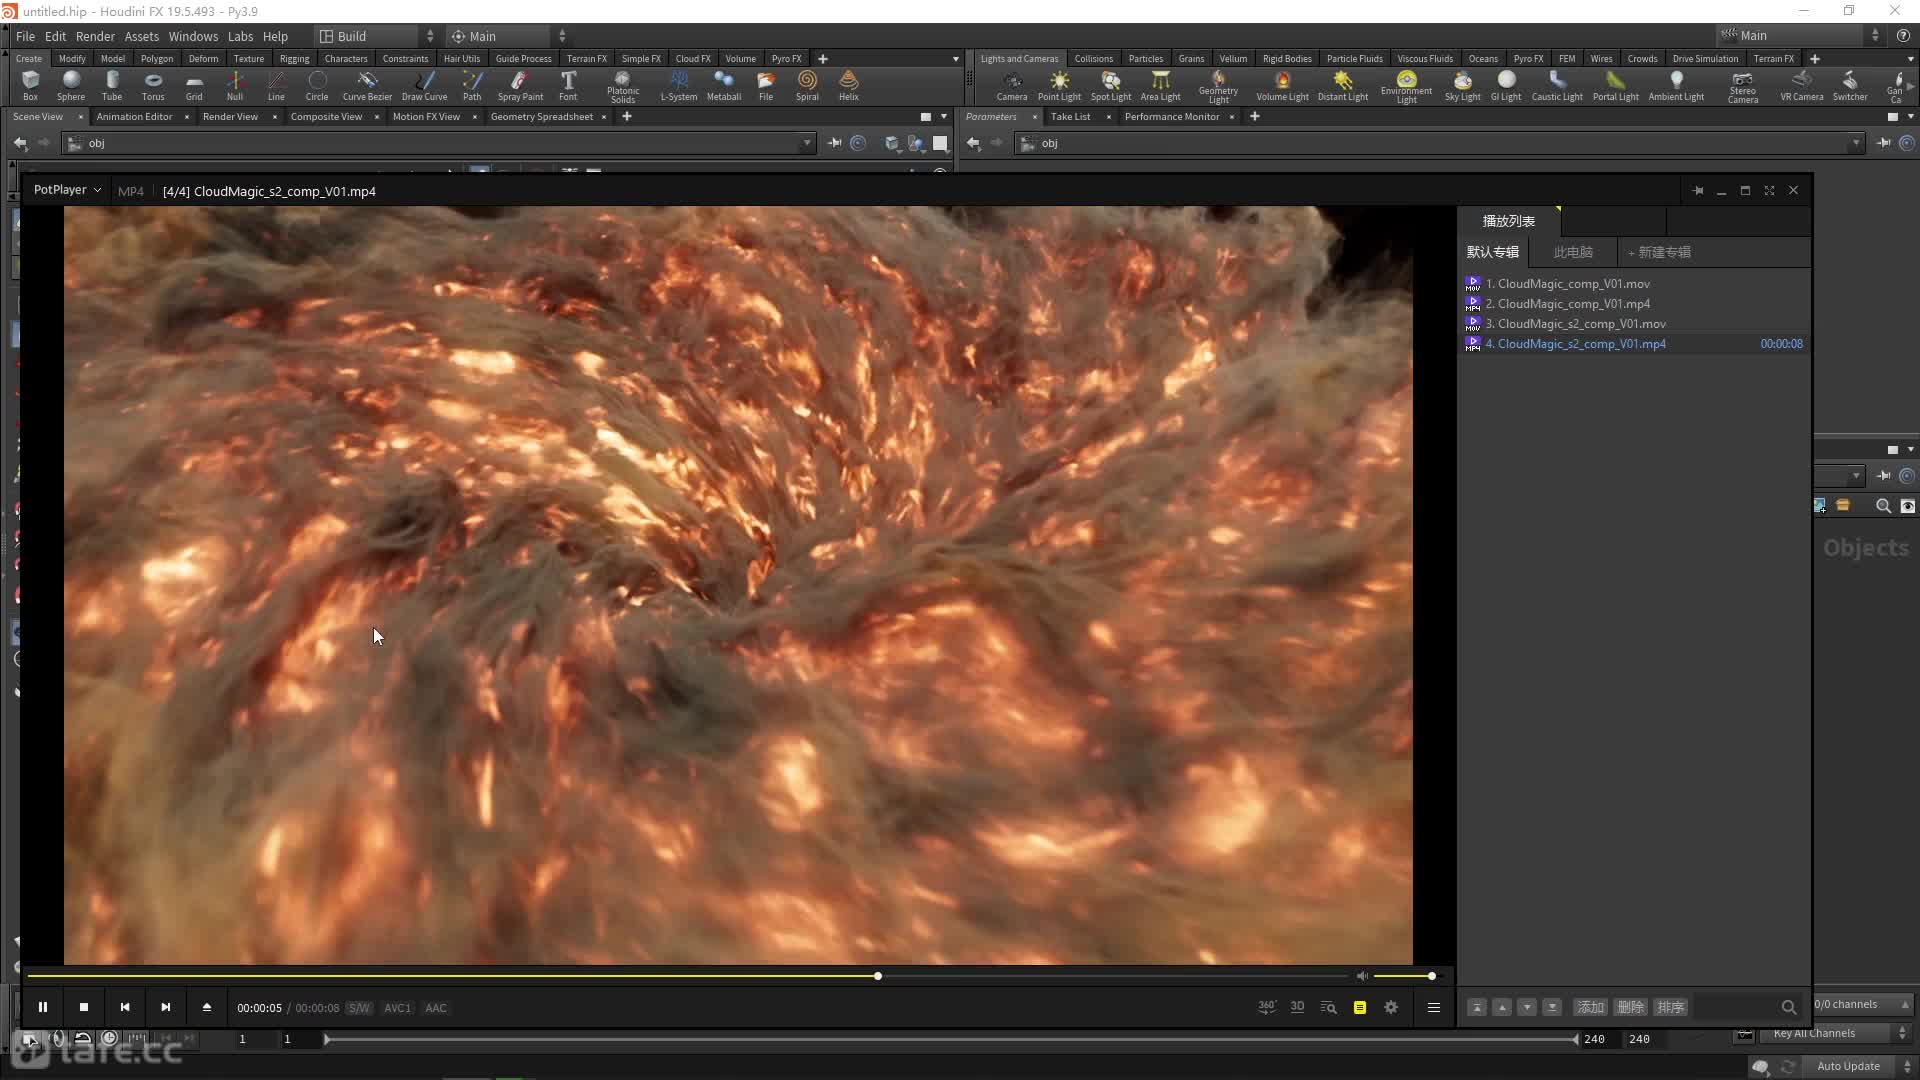This screenshot has height=1080, width=1920.
Task: Open Auto Update mode dropdown
Action: 1859,1066
